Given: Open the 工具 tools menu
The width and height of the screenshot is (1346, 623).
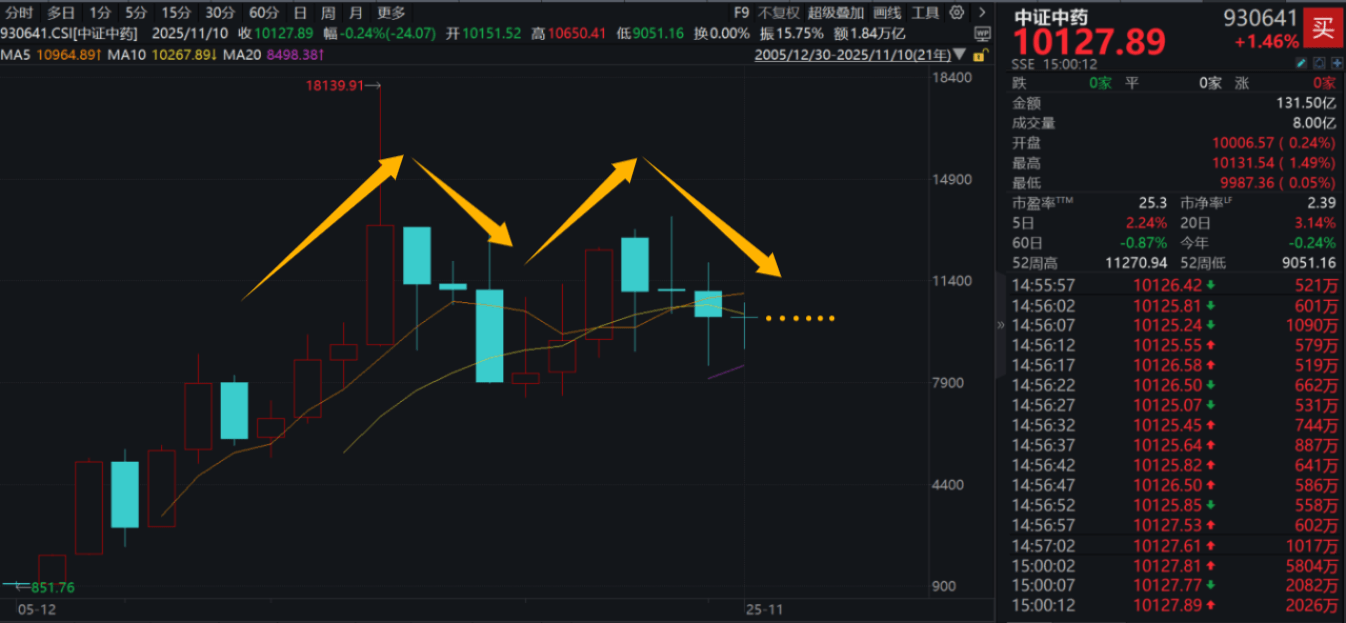Looking at the screenshot, I should point(925,13).
